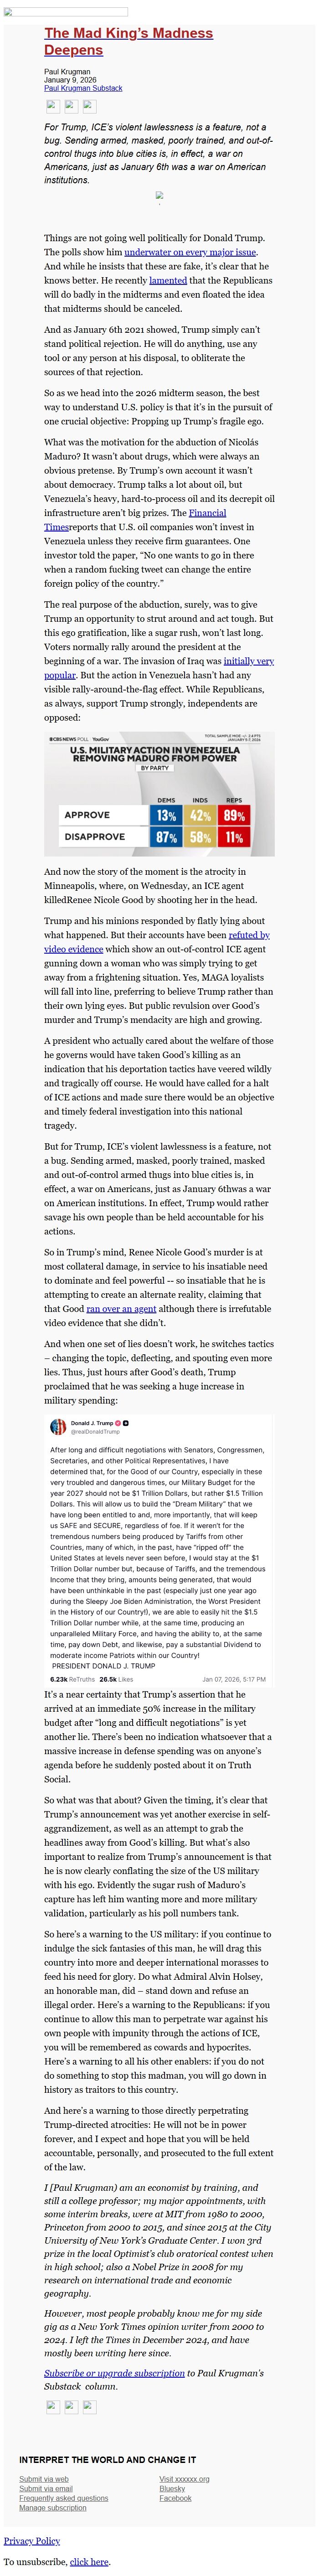Open "The Mad King's Madness Deepens" headline link
The image size is (319, 2576).
(128, 41)
